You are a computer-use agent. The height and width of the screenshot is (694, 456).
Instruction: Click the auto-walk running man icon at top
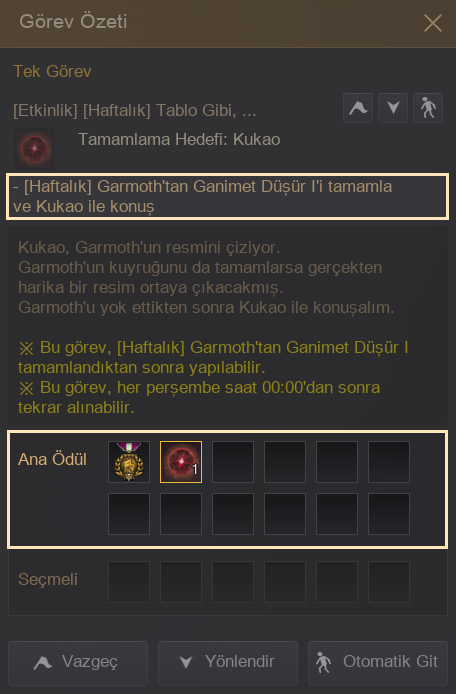(428, 108)
